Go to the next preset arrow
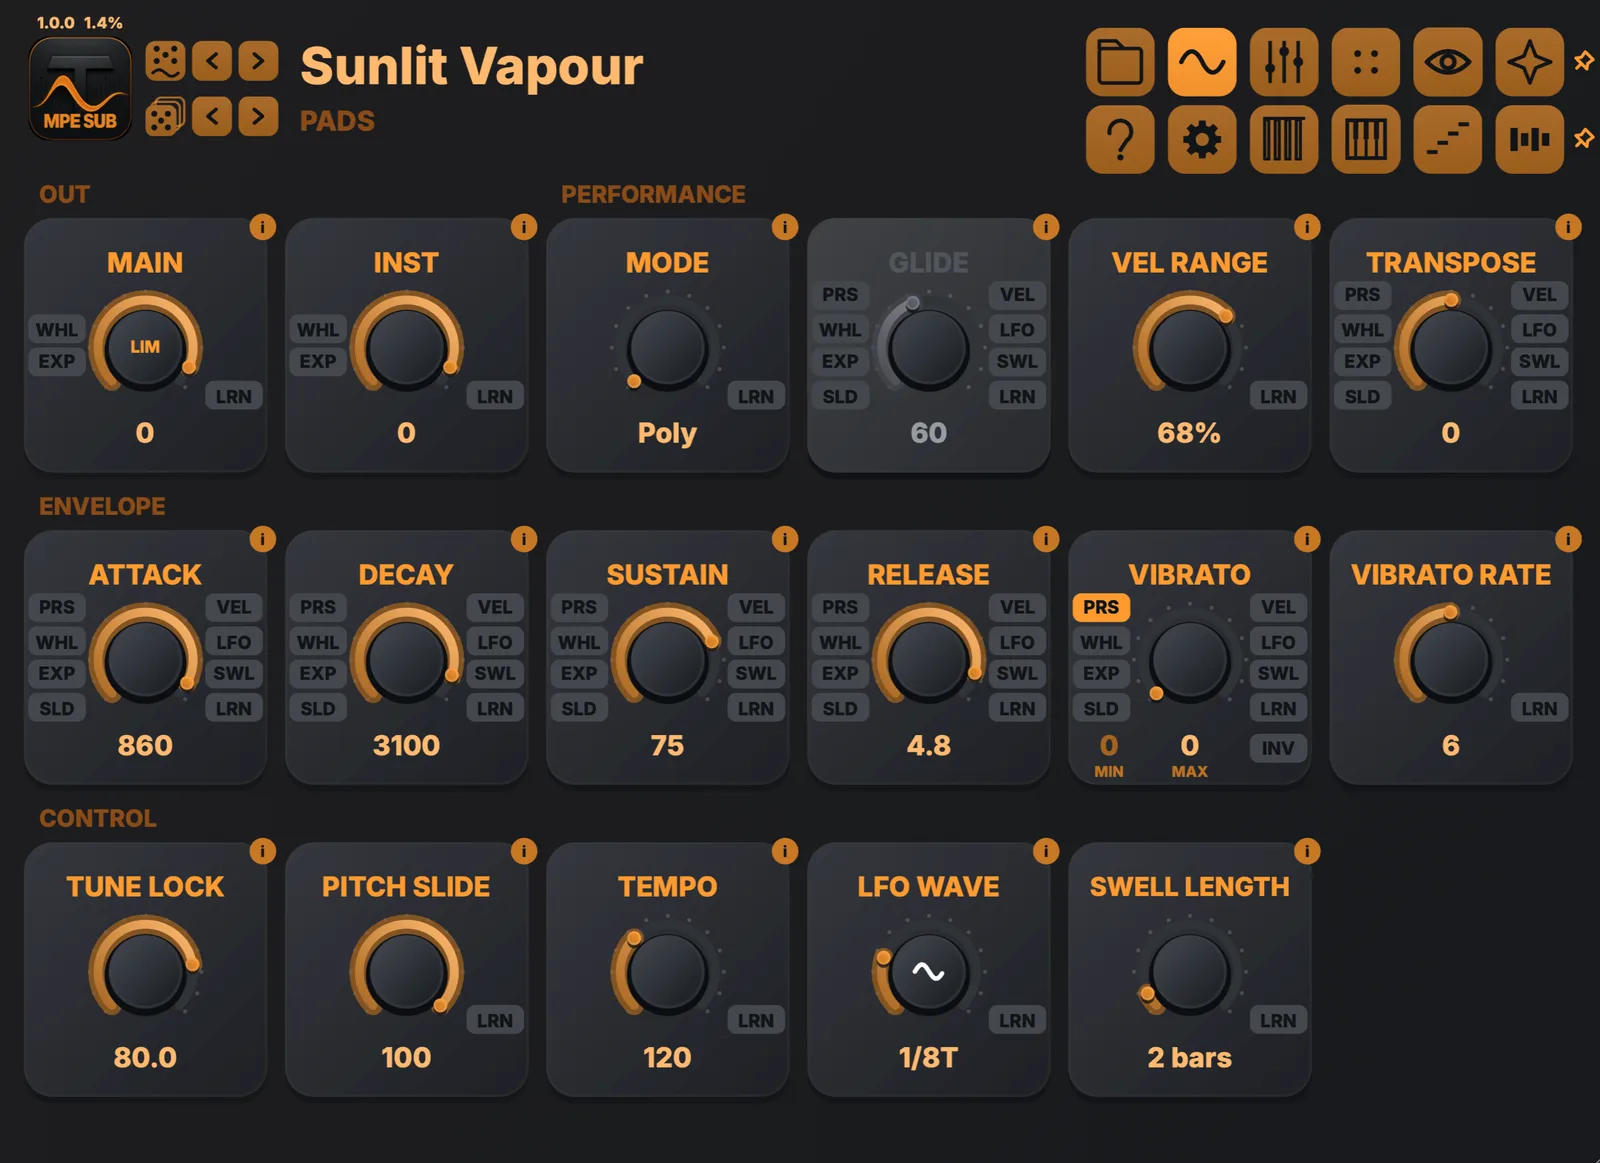 [258, 61]
